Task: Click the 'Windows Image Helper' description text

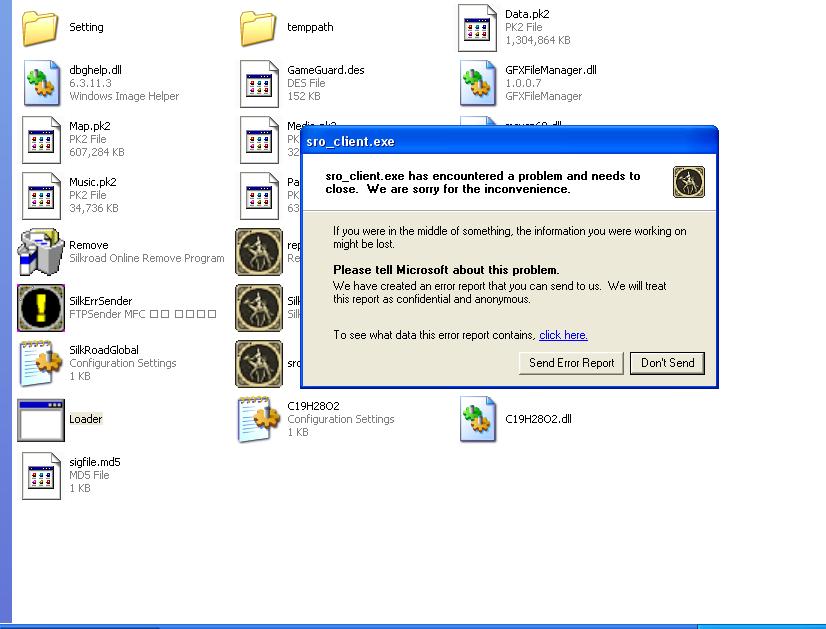Action: (x=124, y=96)
